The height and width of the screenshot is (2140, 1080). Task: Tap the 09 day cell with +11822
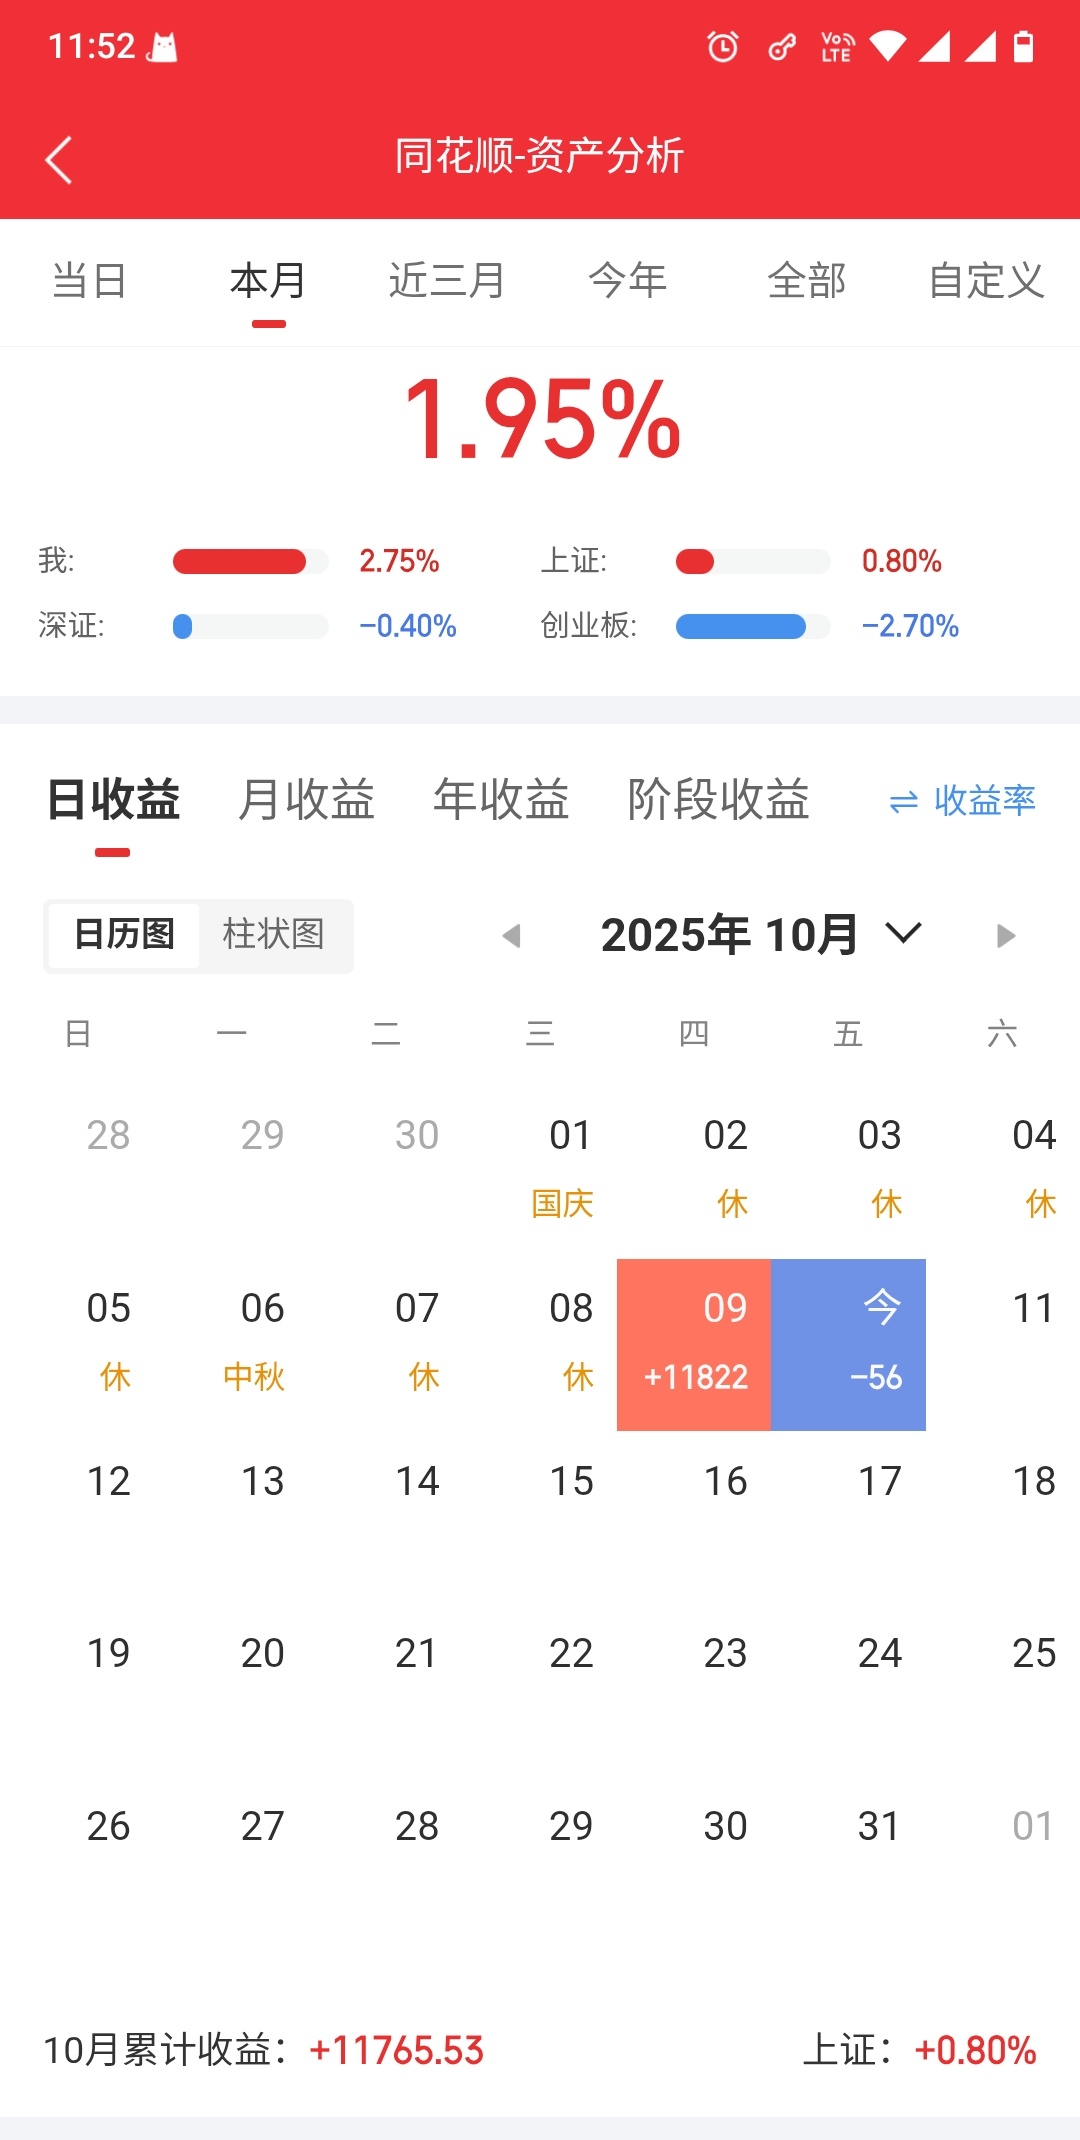[x=694, y=1344]
